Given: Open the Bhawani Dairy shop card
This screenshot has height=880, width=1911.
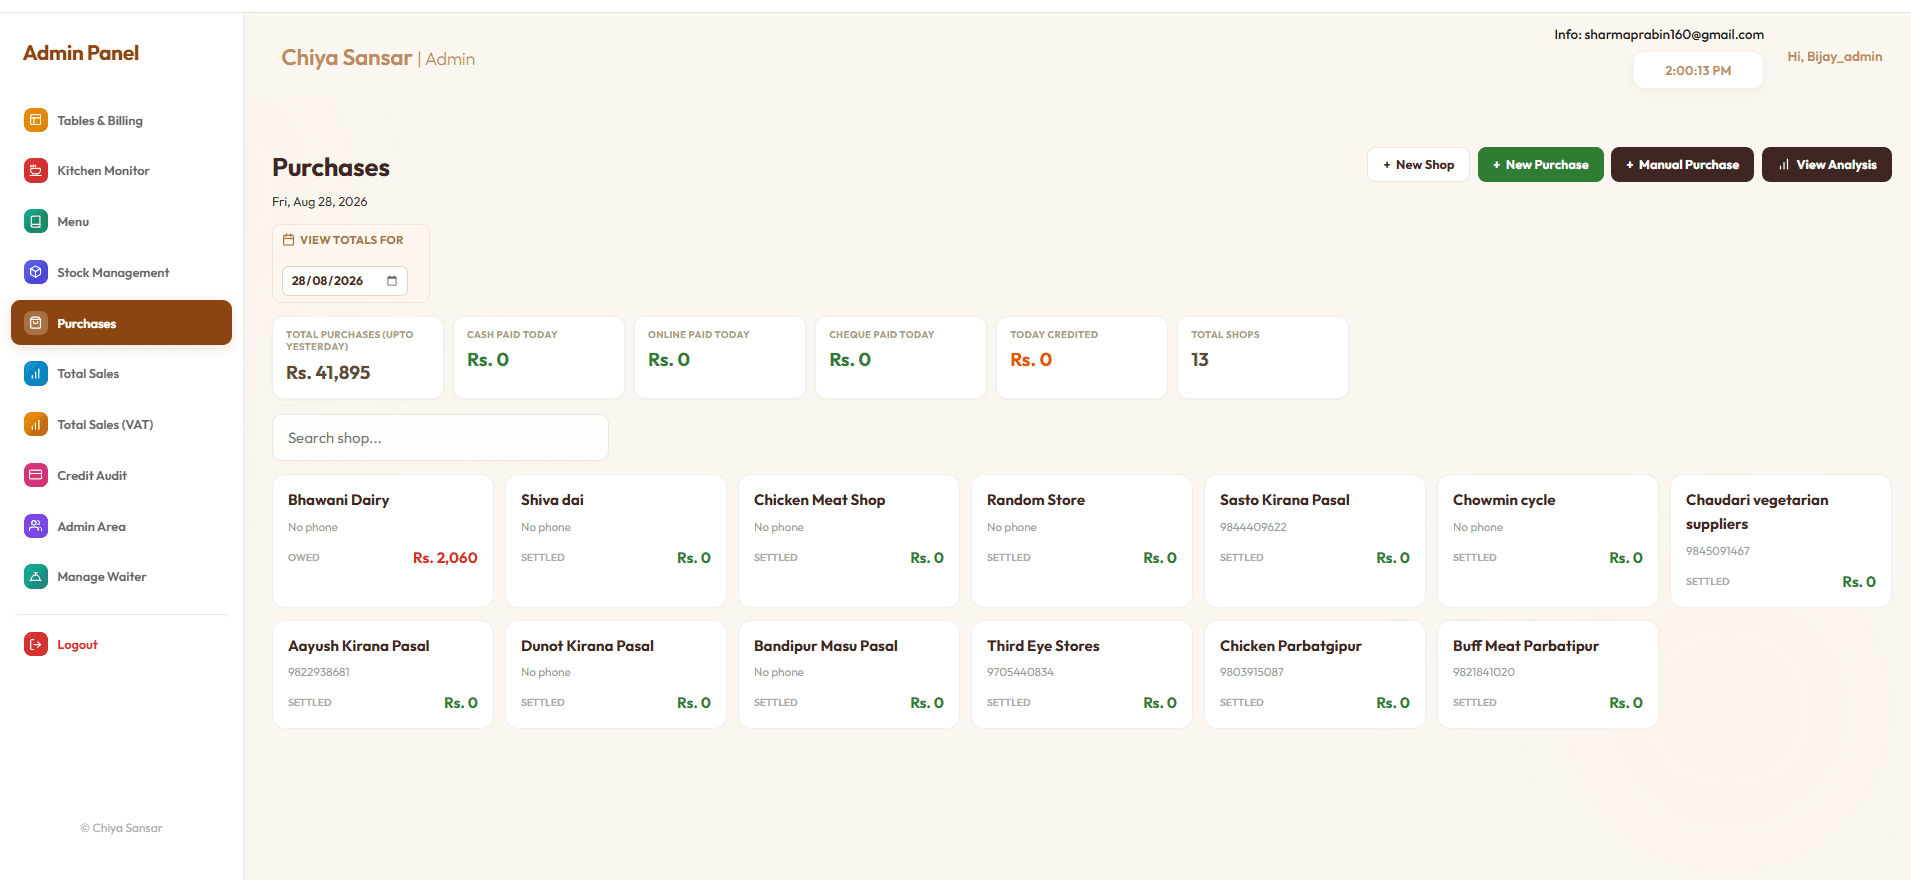Looking at the screenshot, I should 383,541.
